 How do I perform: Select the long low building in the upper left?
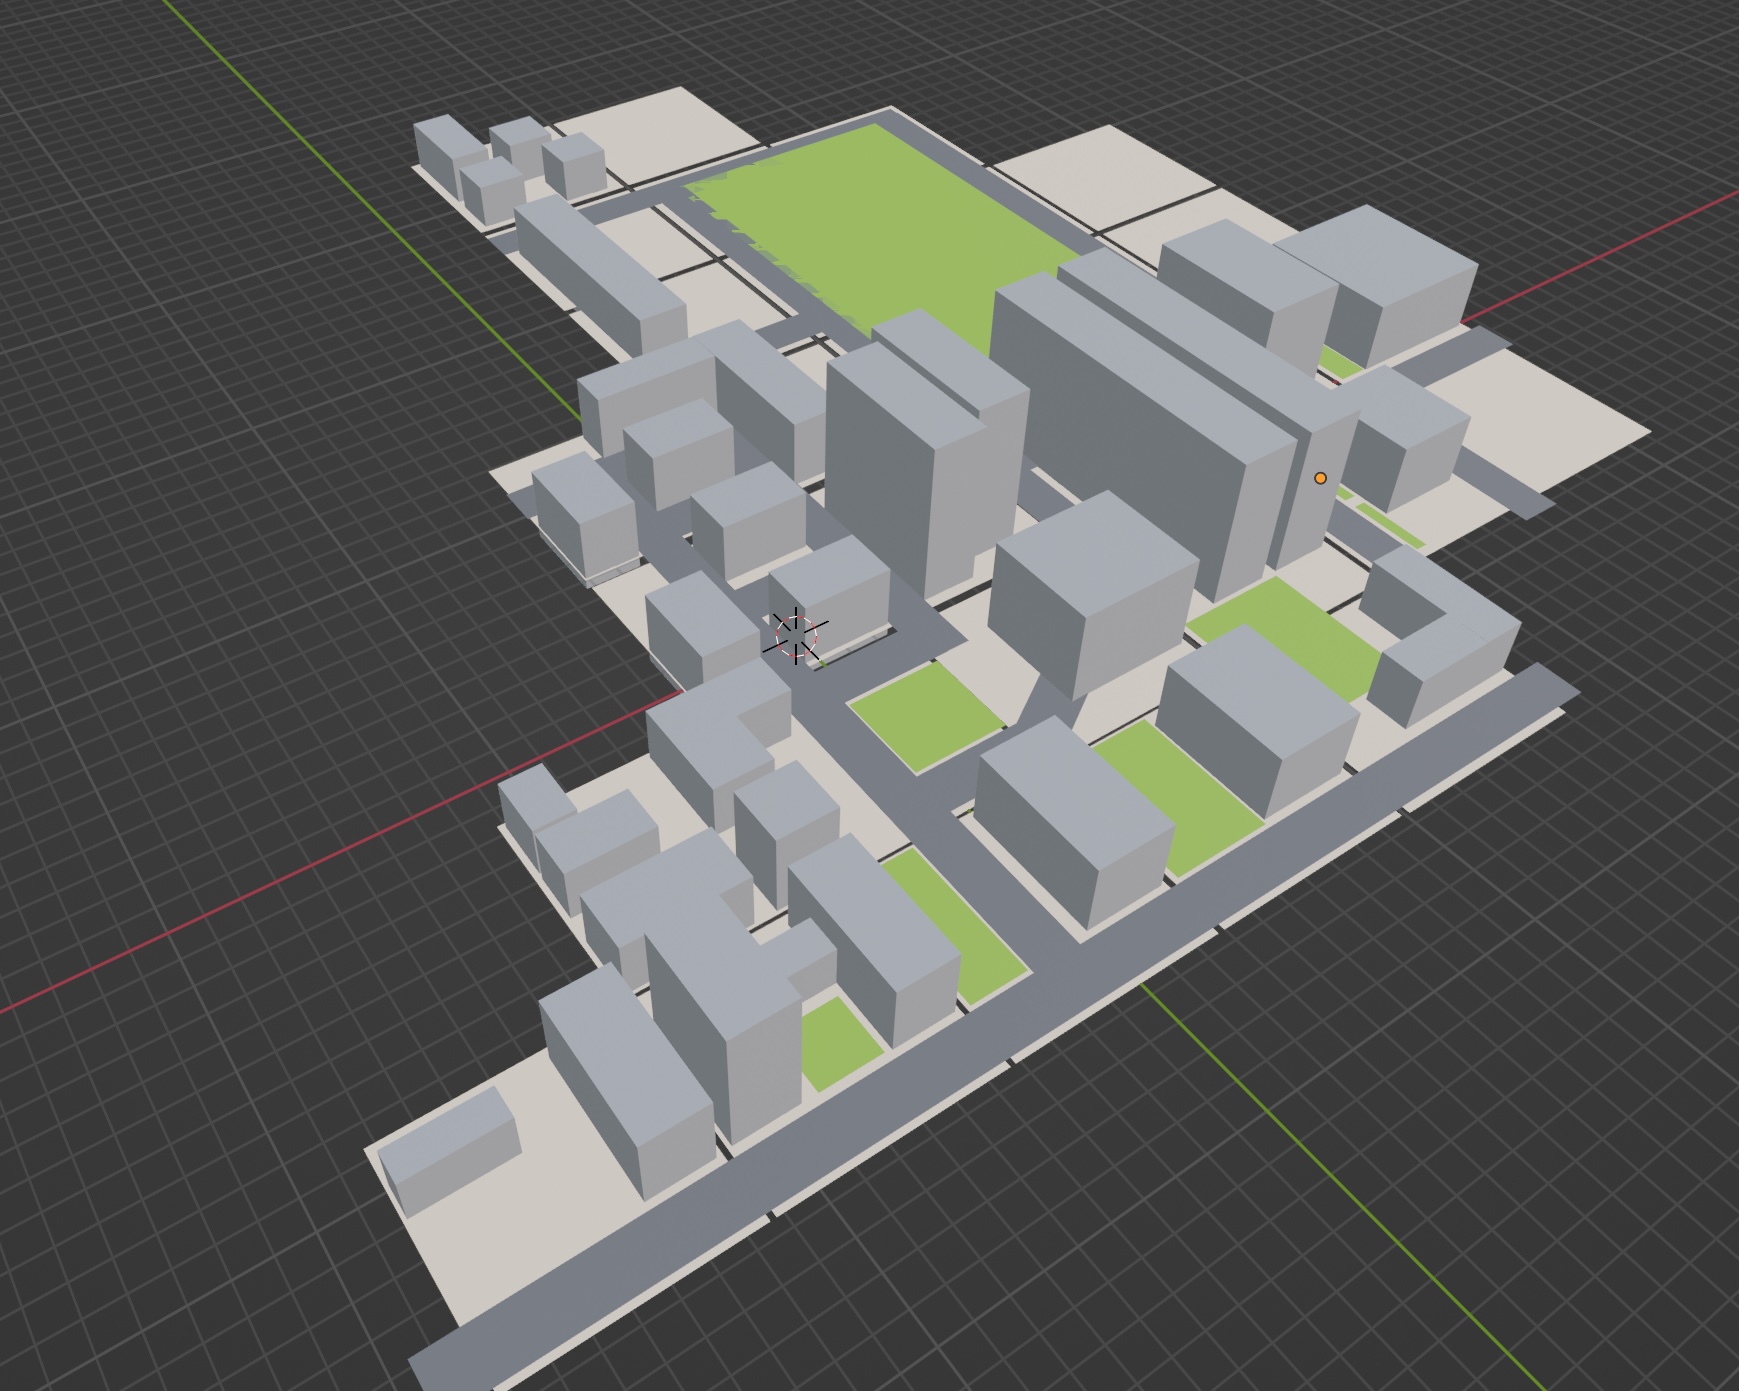click(600, 270)
